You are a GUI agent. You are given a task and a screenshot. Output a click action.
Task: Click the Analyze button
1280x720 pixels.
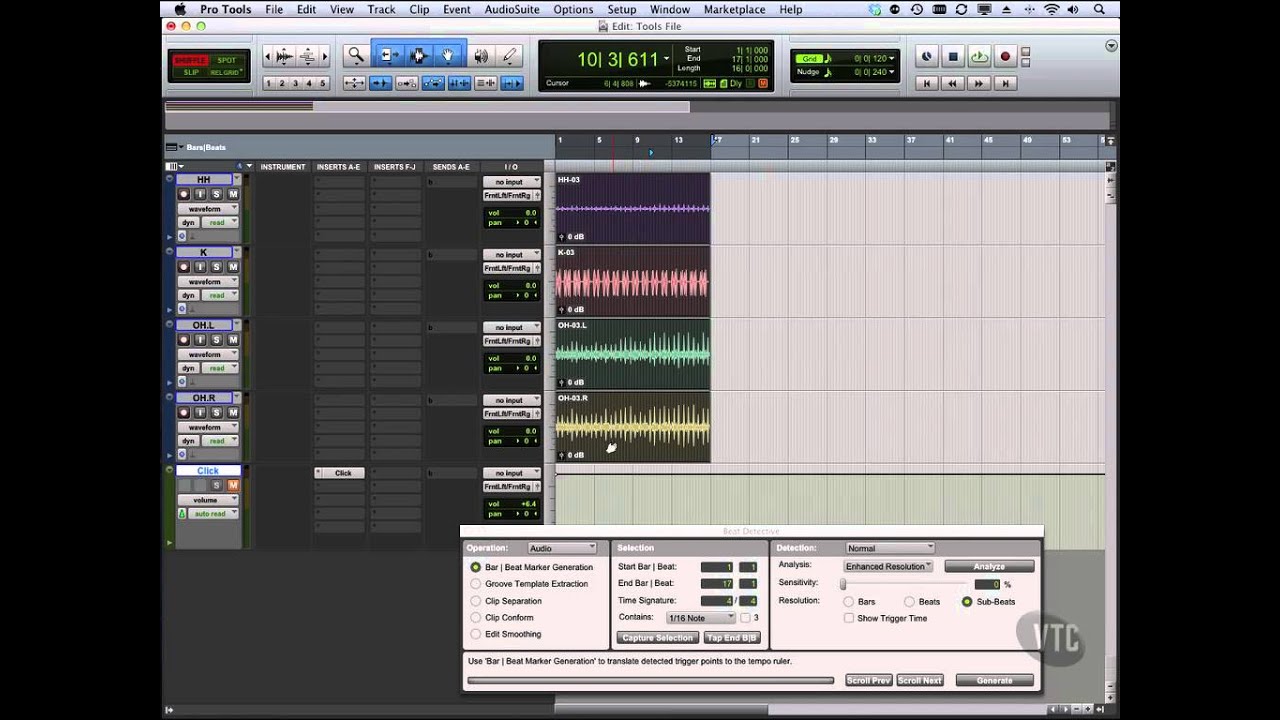pyautogui.click(x=989, y=566)
